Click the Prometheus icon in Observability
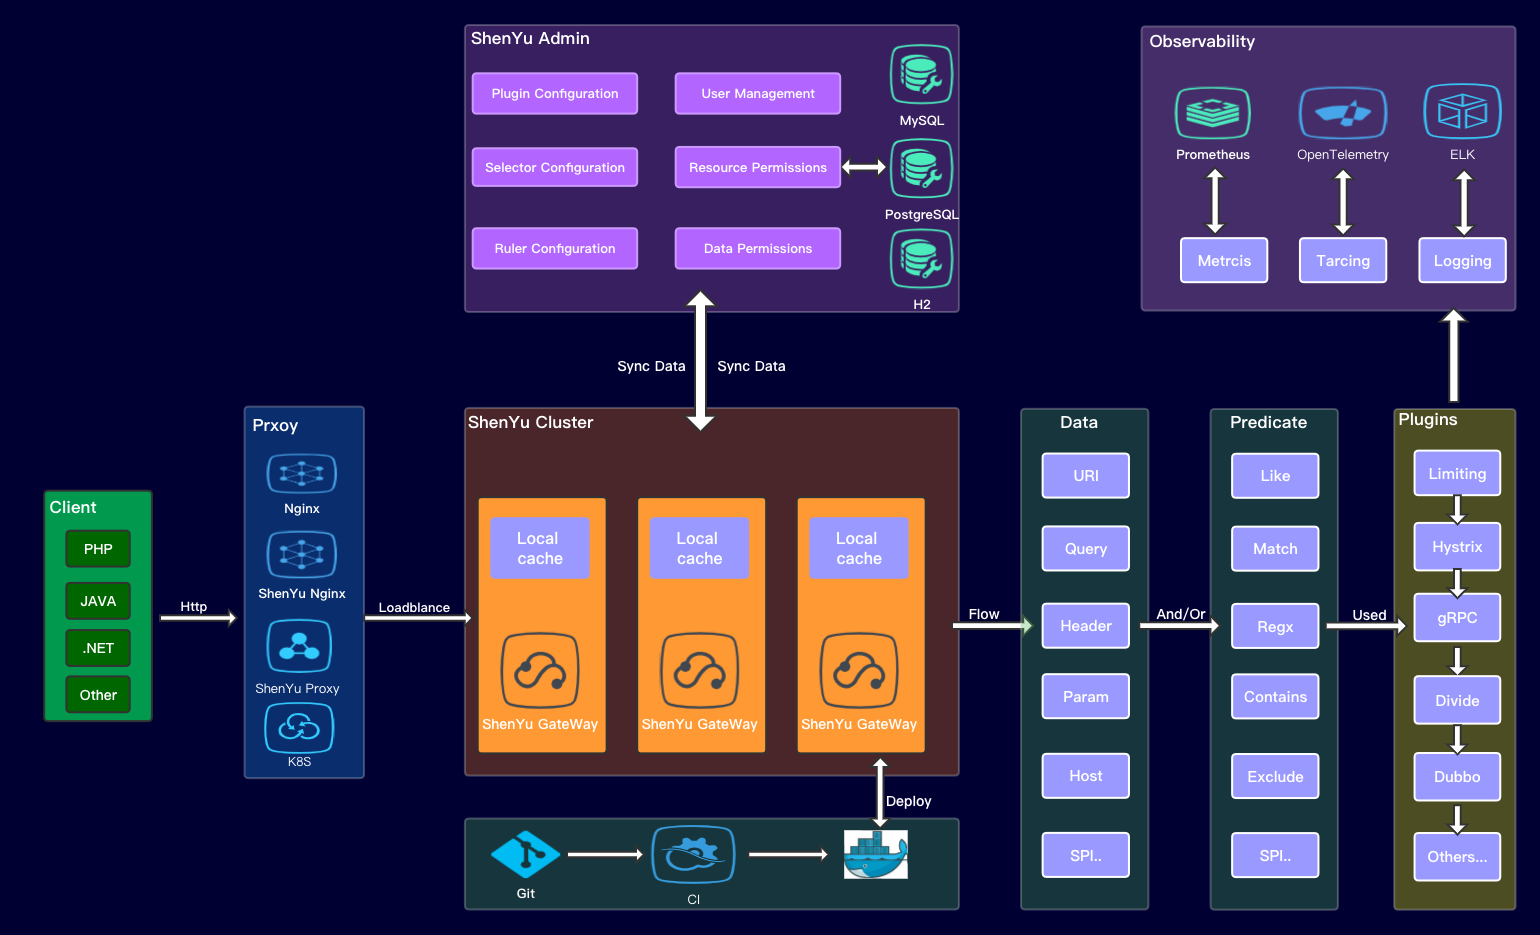This screenshot has width=1540, height=935. tap(1212, 113)
